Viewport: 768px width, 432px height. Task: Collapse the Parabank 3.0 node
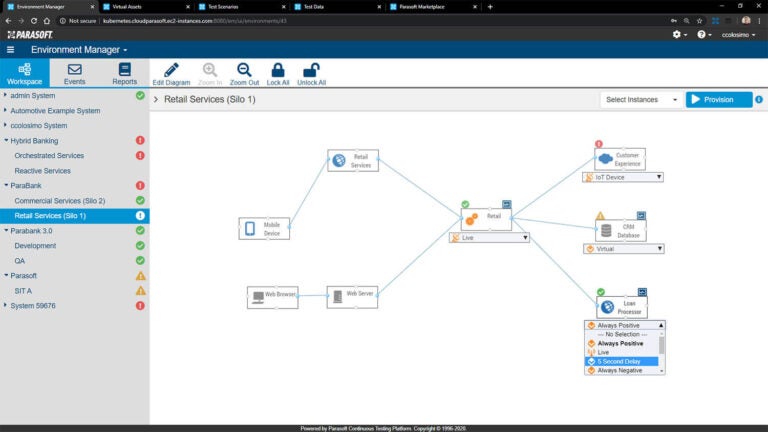point(6,230)
